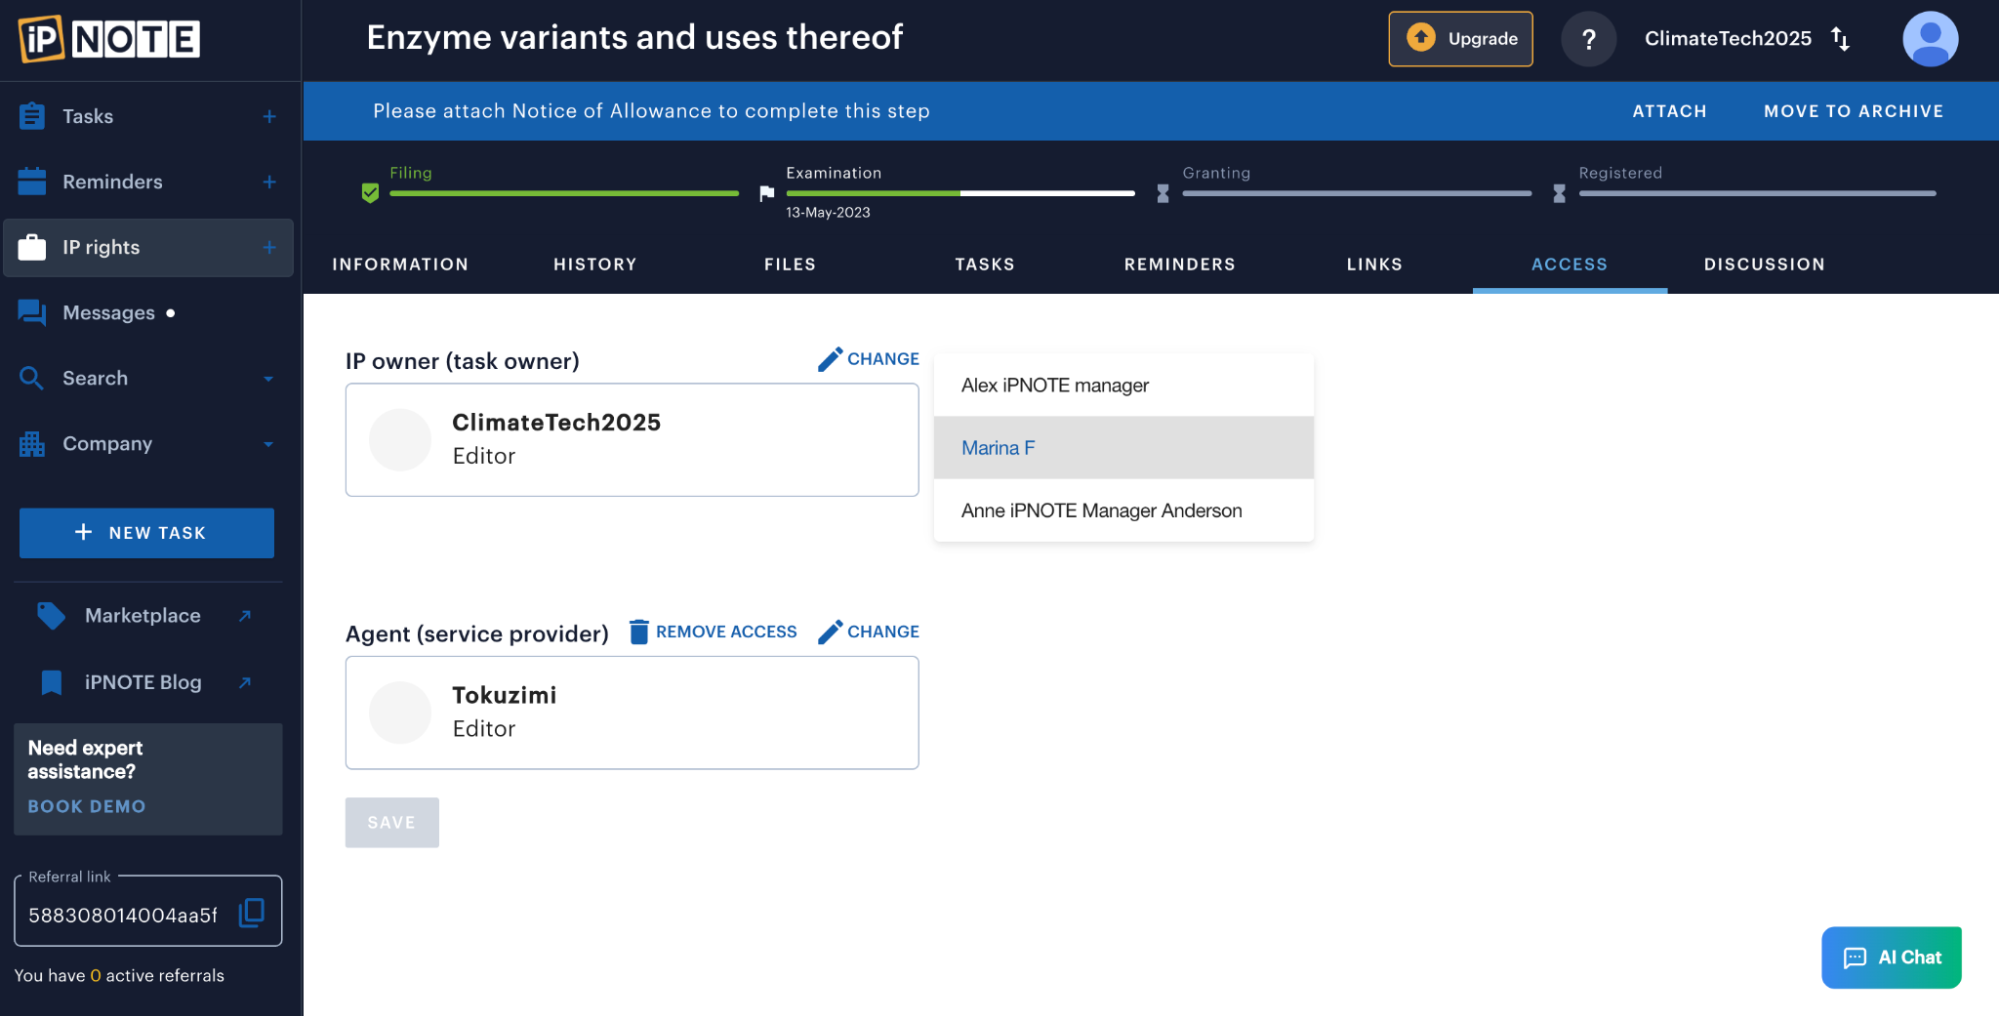Click the Reminders calendar icon
This screenshot has height=1017, width=1999.
(x=32, y=181)
